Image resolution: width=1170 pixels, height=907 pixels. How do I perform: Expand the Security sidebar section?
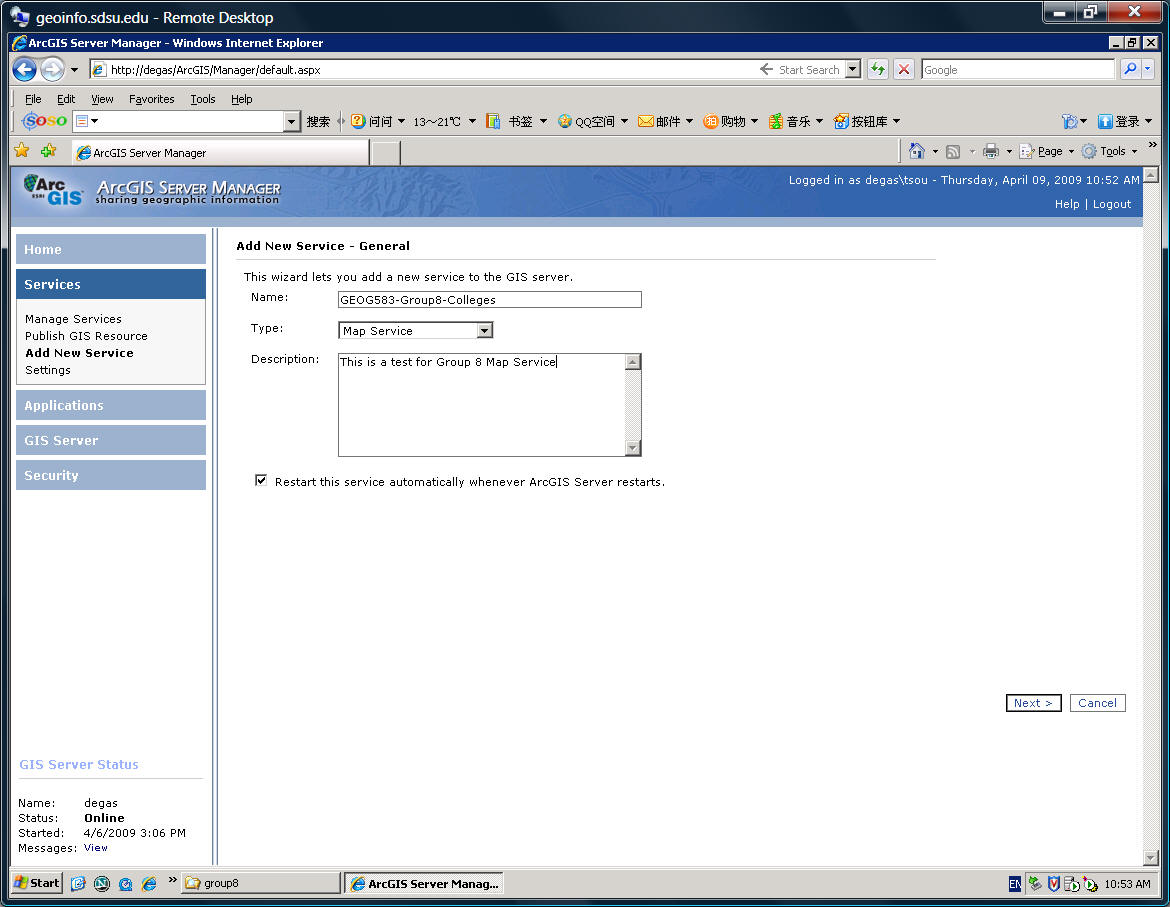[110, 475]
